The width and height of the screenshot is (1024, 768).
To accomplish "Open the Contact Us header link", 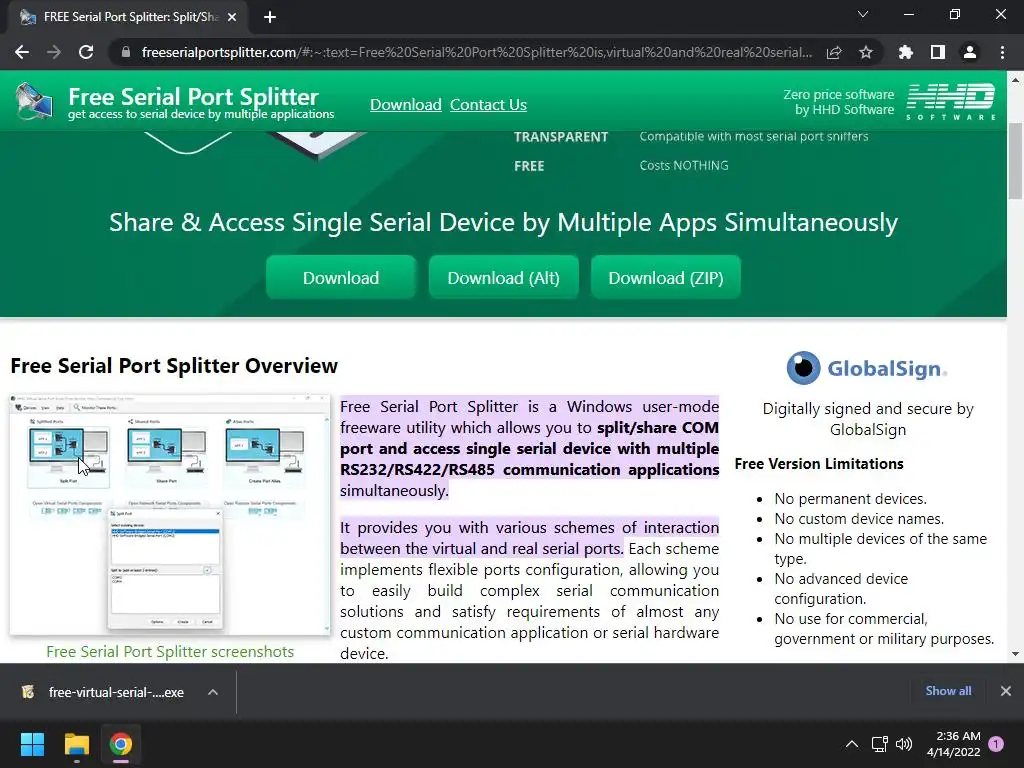I will [x=488, y=104].
